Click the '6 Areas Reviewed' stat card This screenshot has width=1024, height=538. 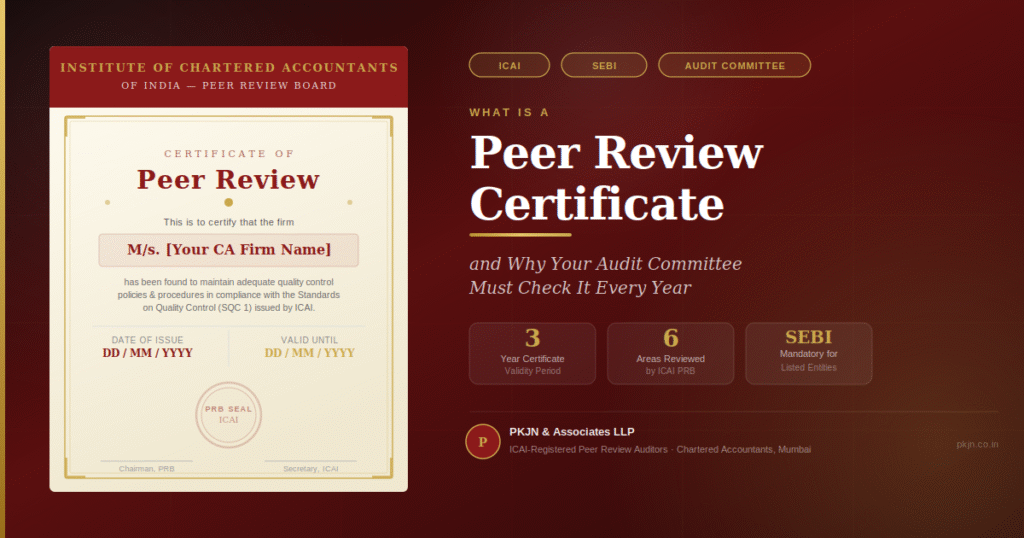pyautogui.click(x=671, y=353)
